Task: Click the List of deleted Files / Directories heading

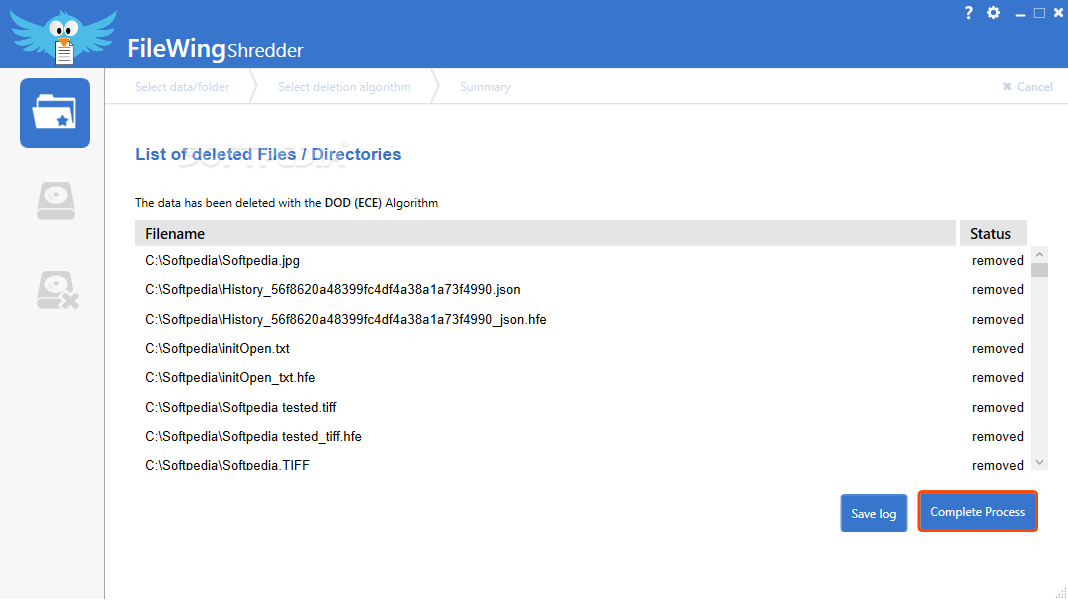Action: click(268, 155)
